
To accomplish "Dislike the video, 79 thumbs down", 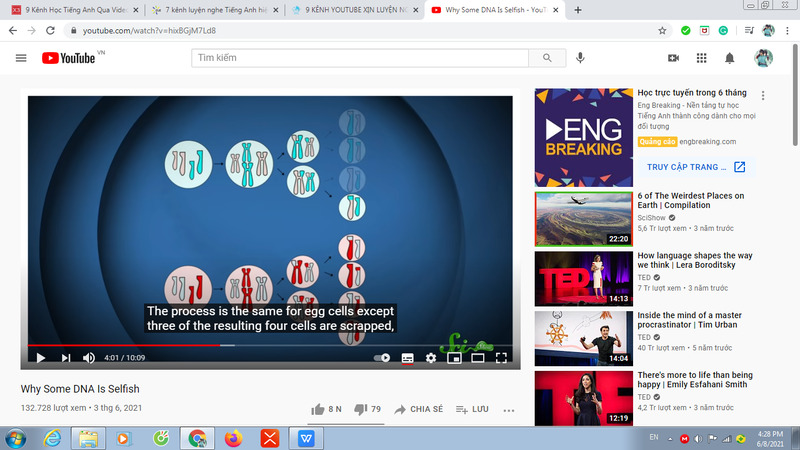I will point(368,409).
